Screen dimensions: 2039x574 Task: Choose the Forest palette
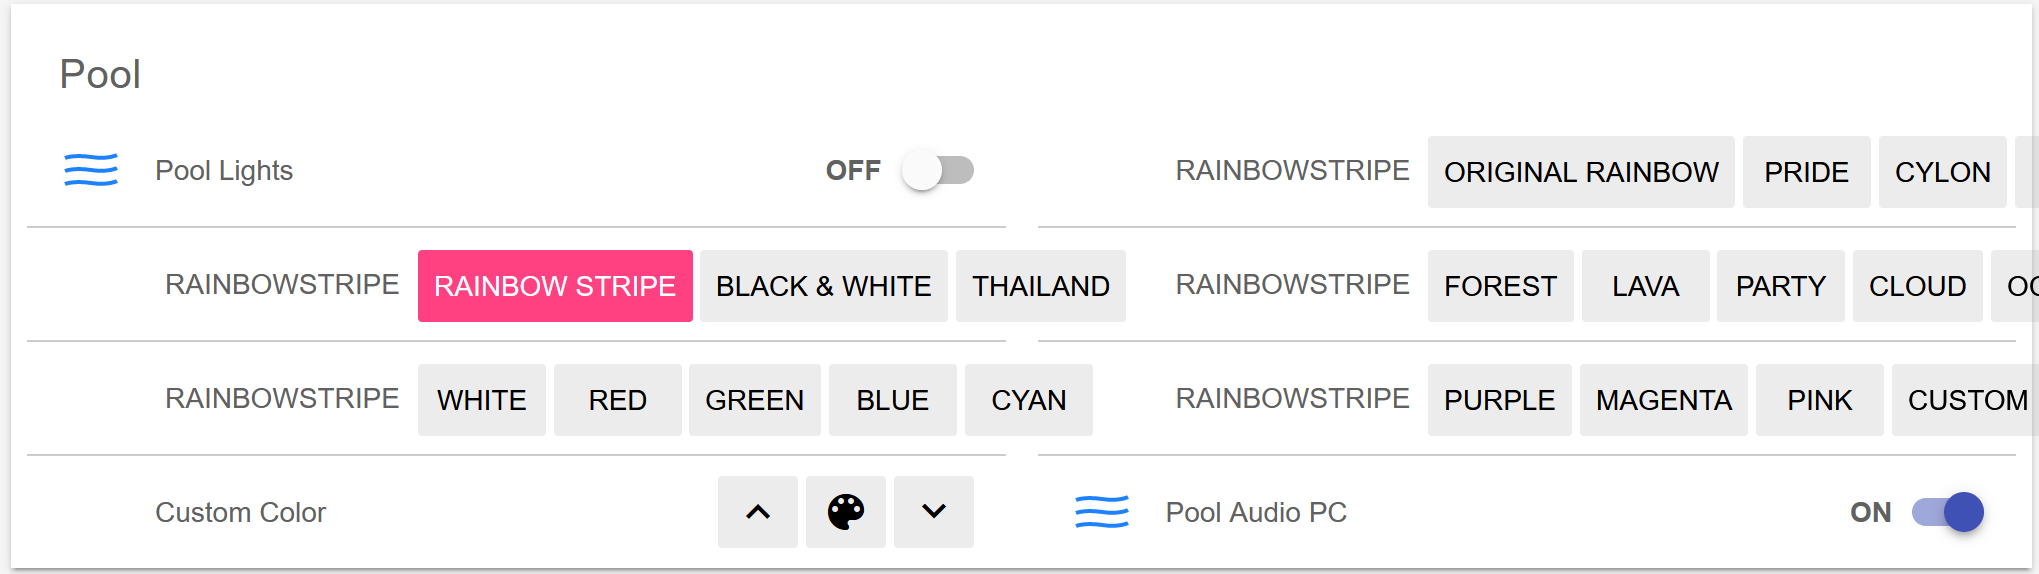click(1500, 286)
